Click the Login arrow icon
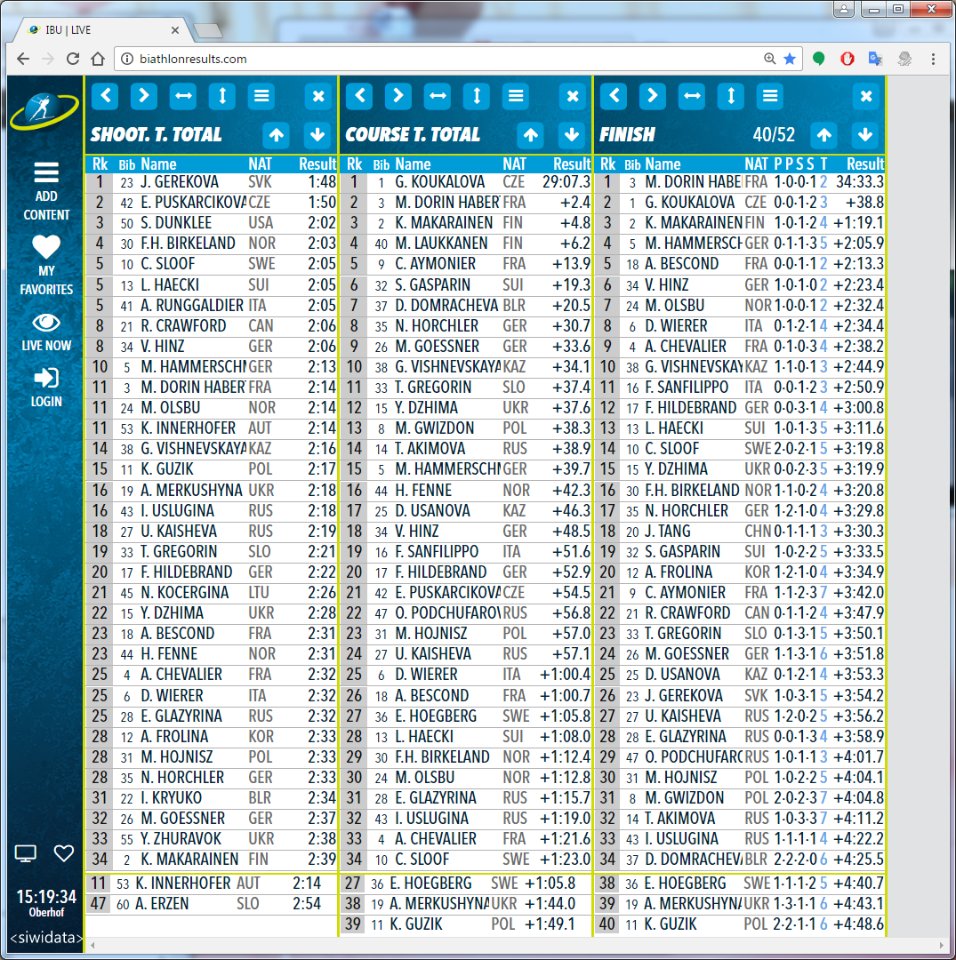956x960 pixels. coord(46,378)
